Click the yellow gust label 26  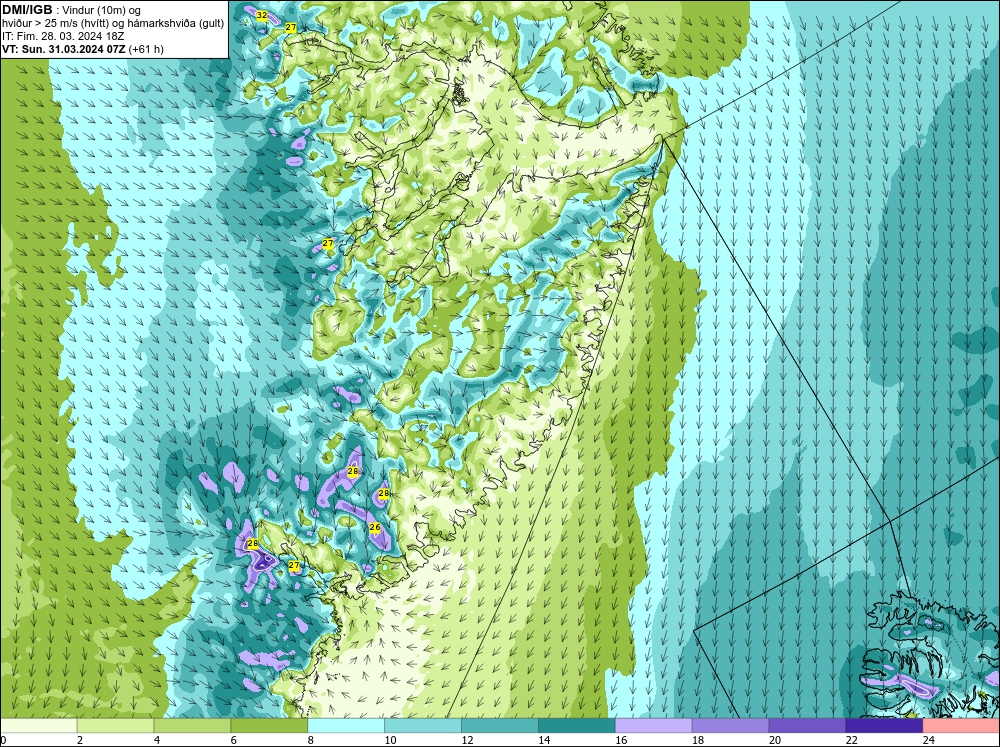pyautogui.click(x=375, y=527)
